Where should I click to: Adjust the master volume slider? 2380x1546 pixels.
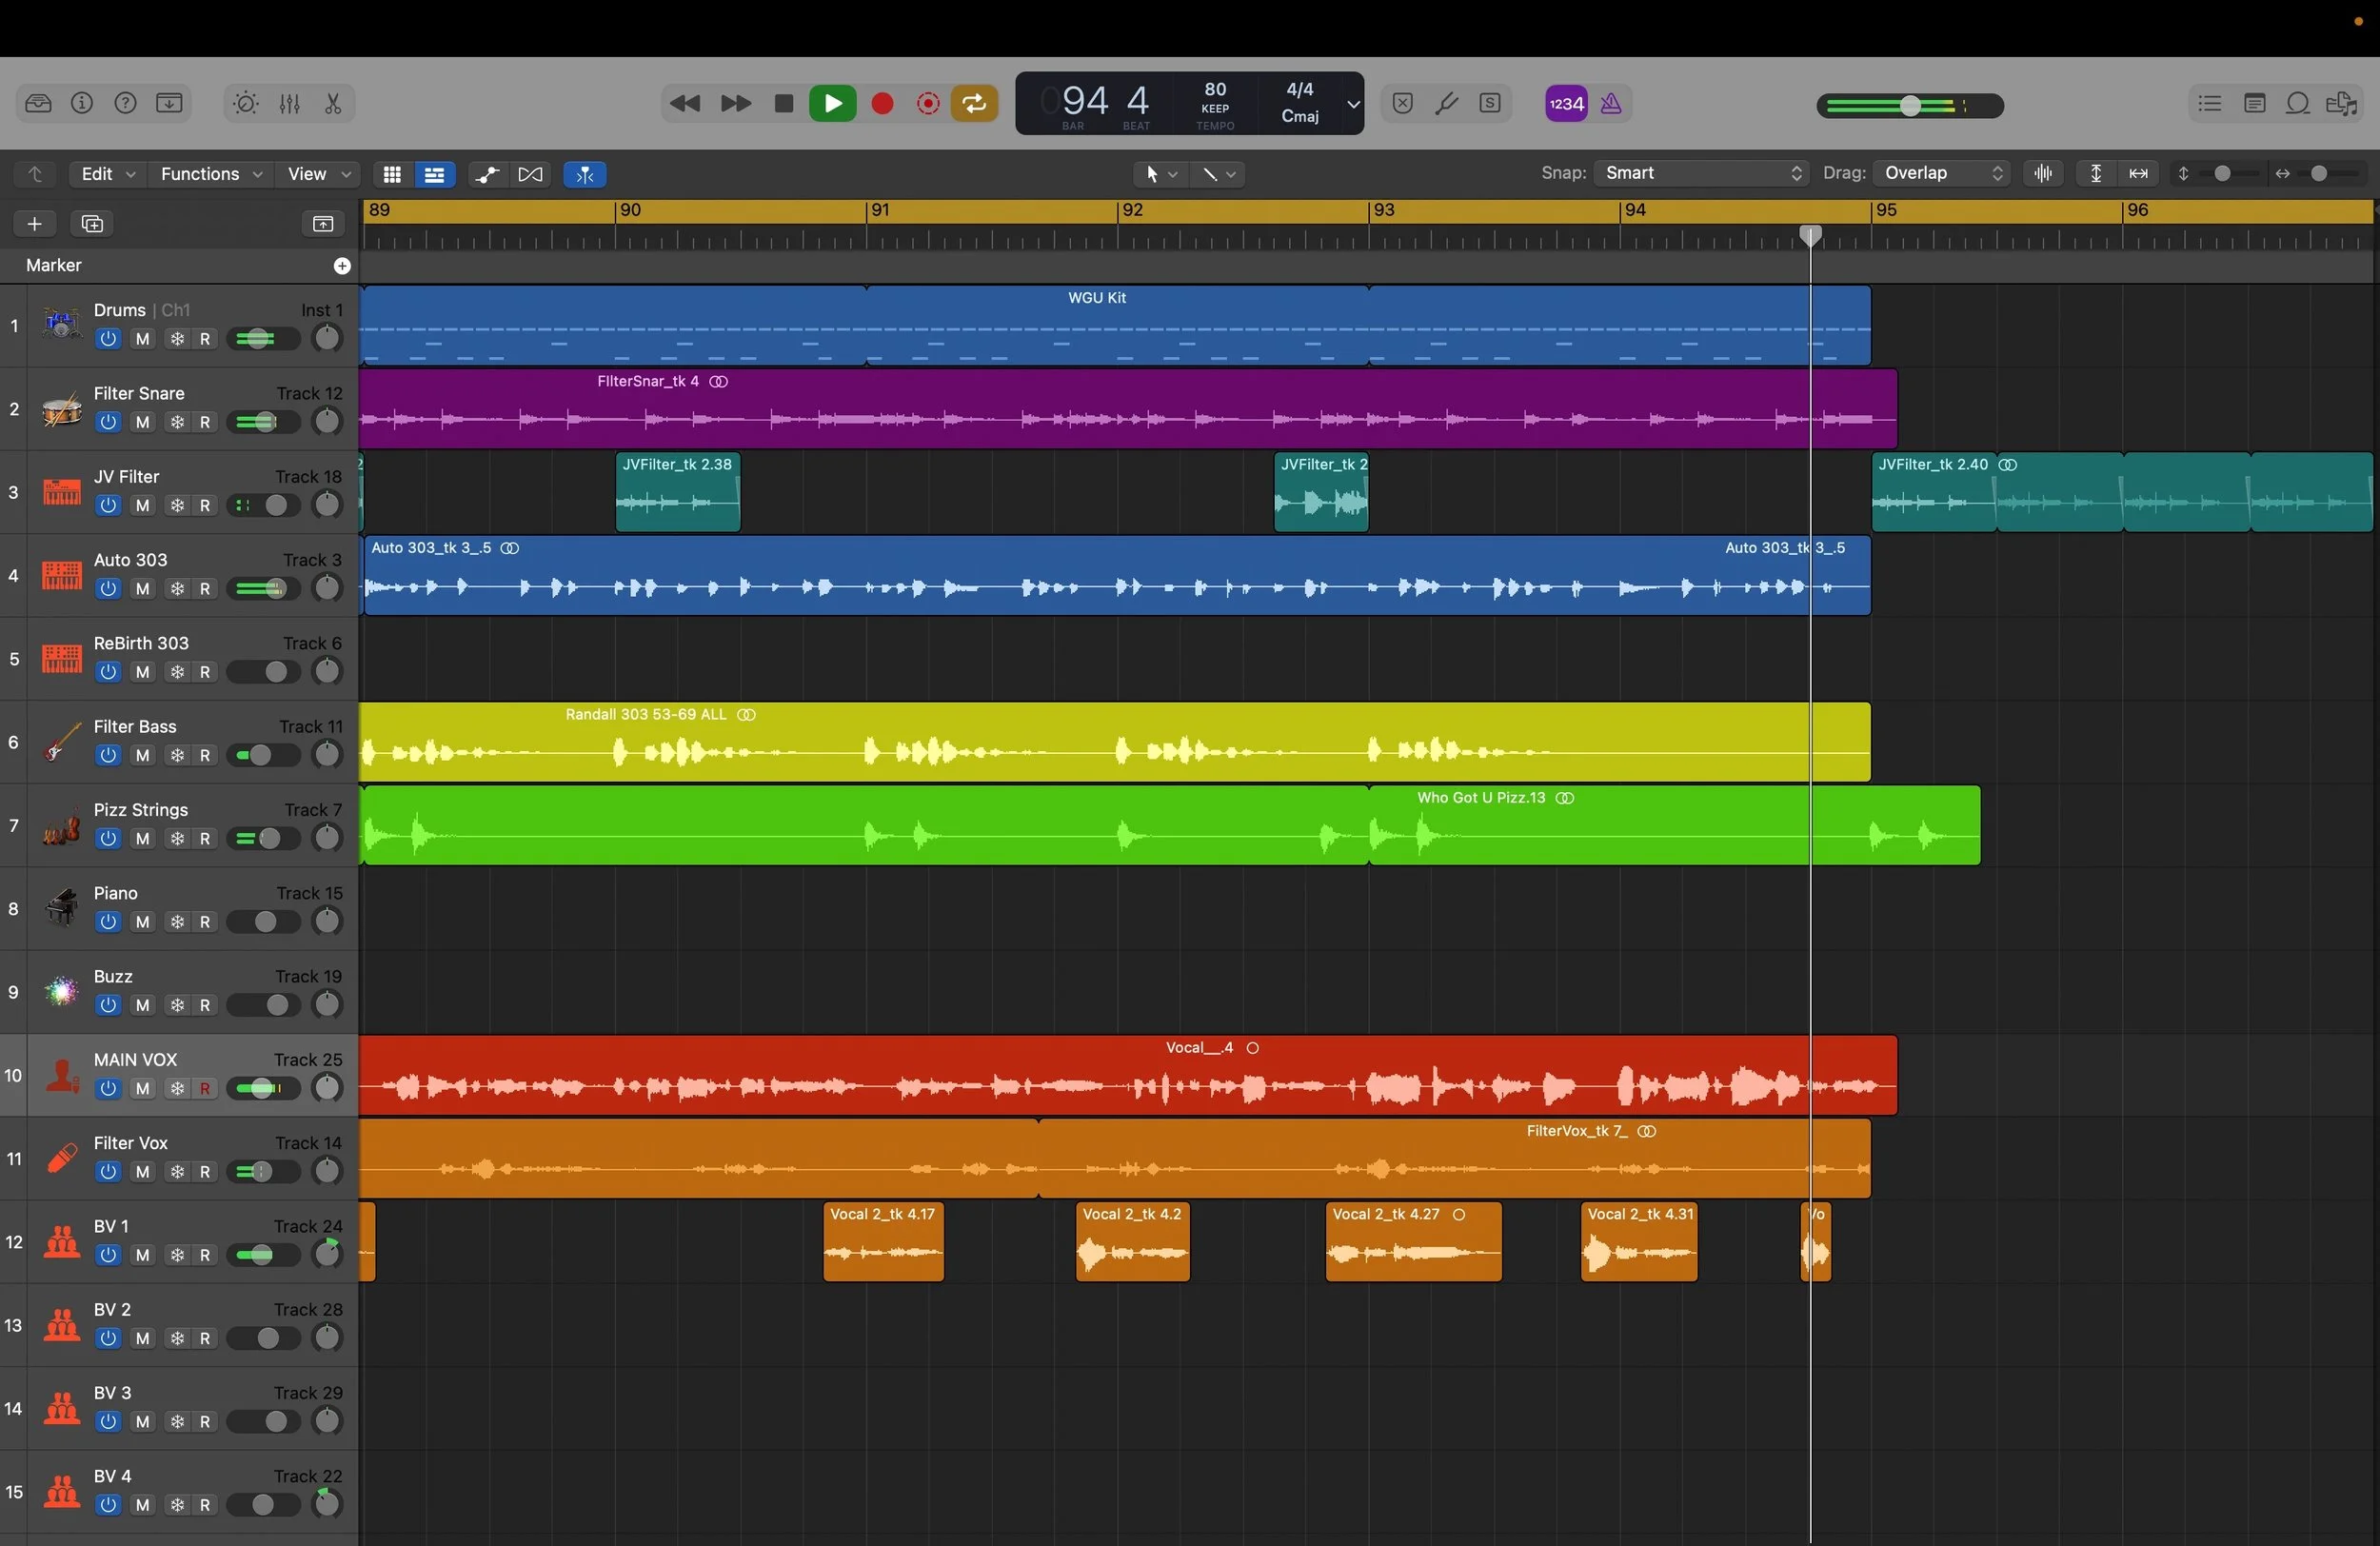(1910, 106)
